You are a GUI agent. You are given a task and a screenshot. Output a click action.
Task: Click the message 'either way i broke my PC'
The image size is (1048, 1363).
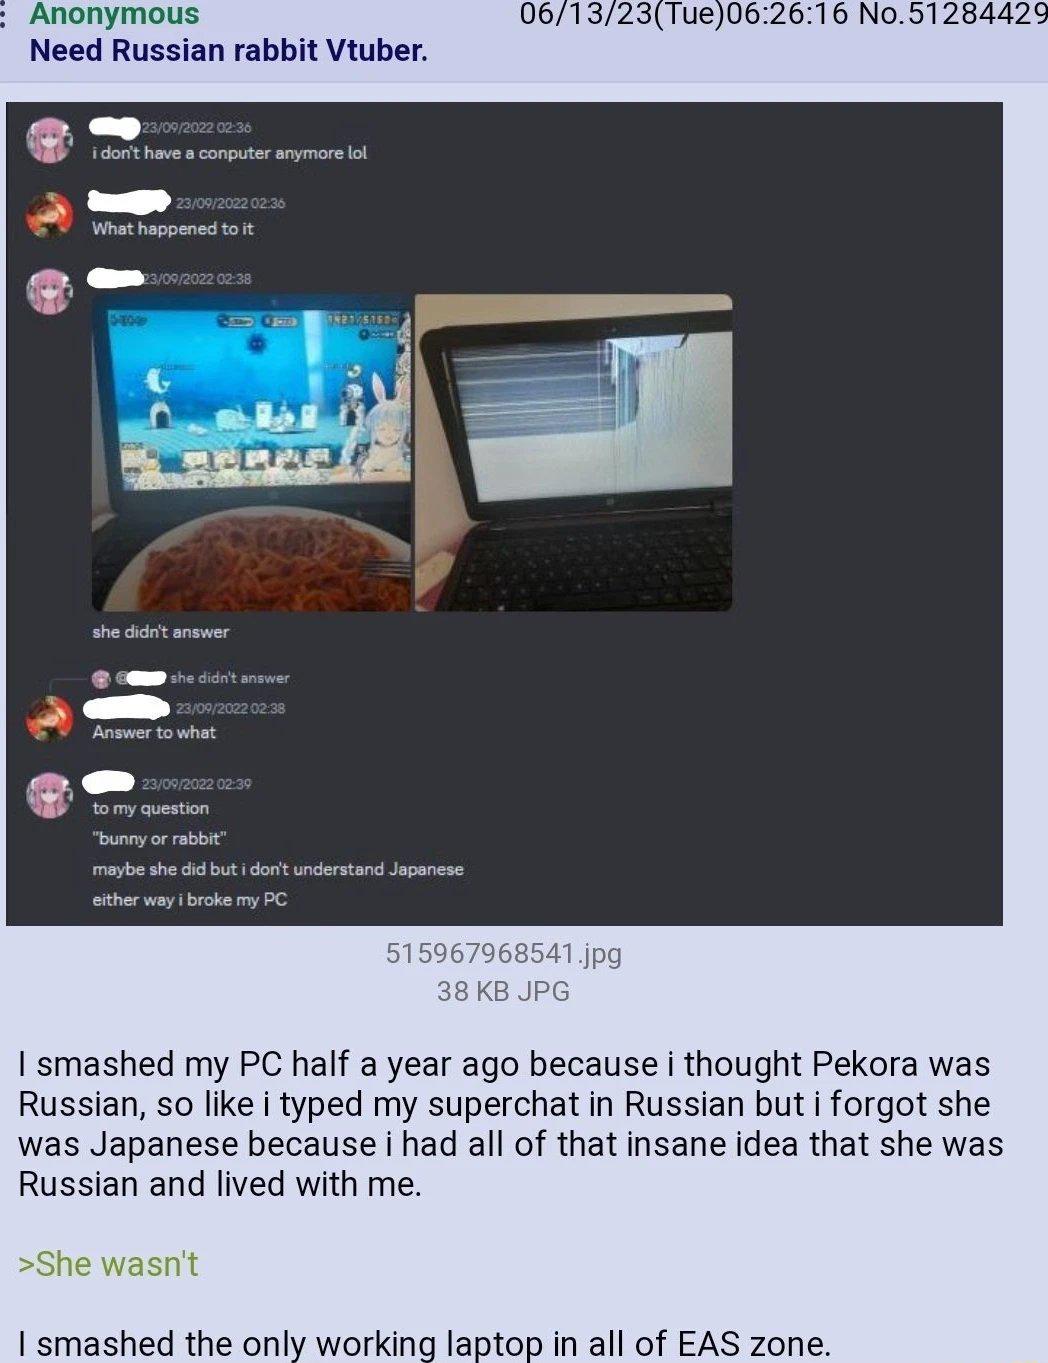coord(190,900)
